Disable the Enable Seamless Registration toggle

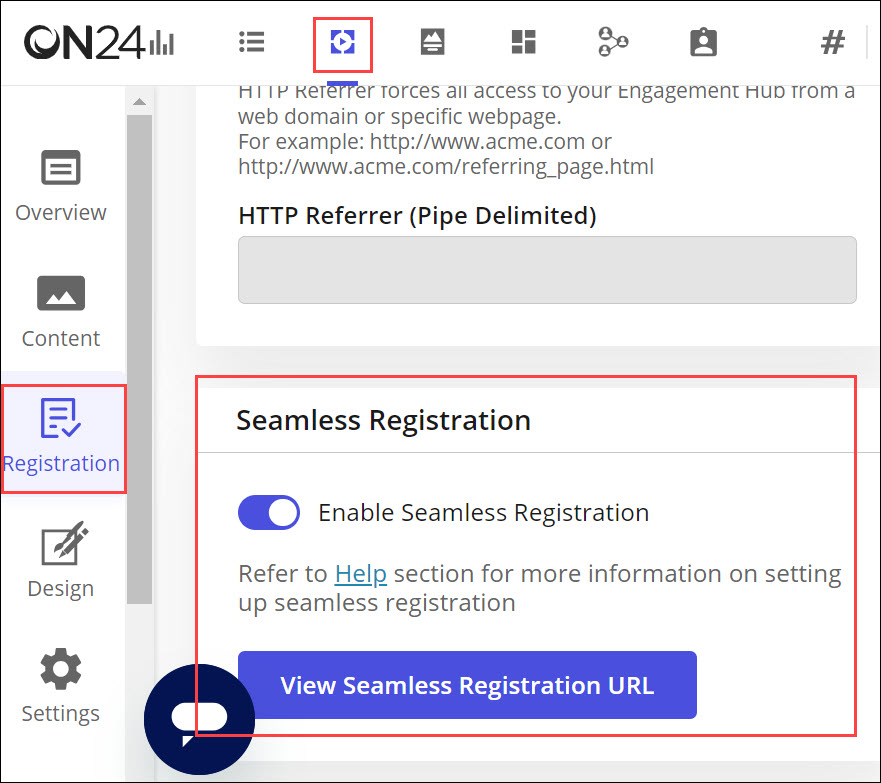click(268, 512)
